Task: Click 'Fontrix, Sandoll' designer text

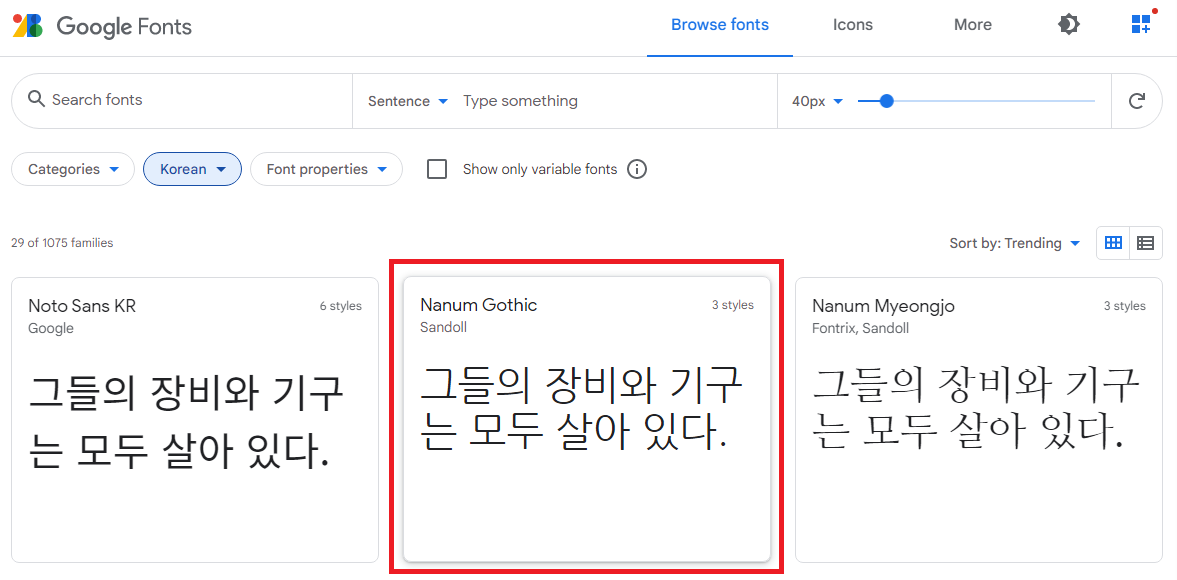Action: pyautogui.click(x=860, y=328)
